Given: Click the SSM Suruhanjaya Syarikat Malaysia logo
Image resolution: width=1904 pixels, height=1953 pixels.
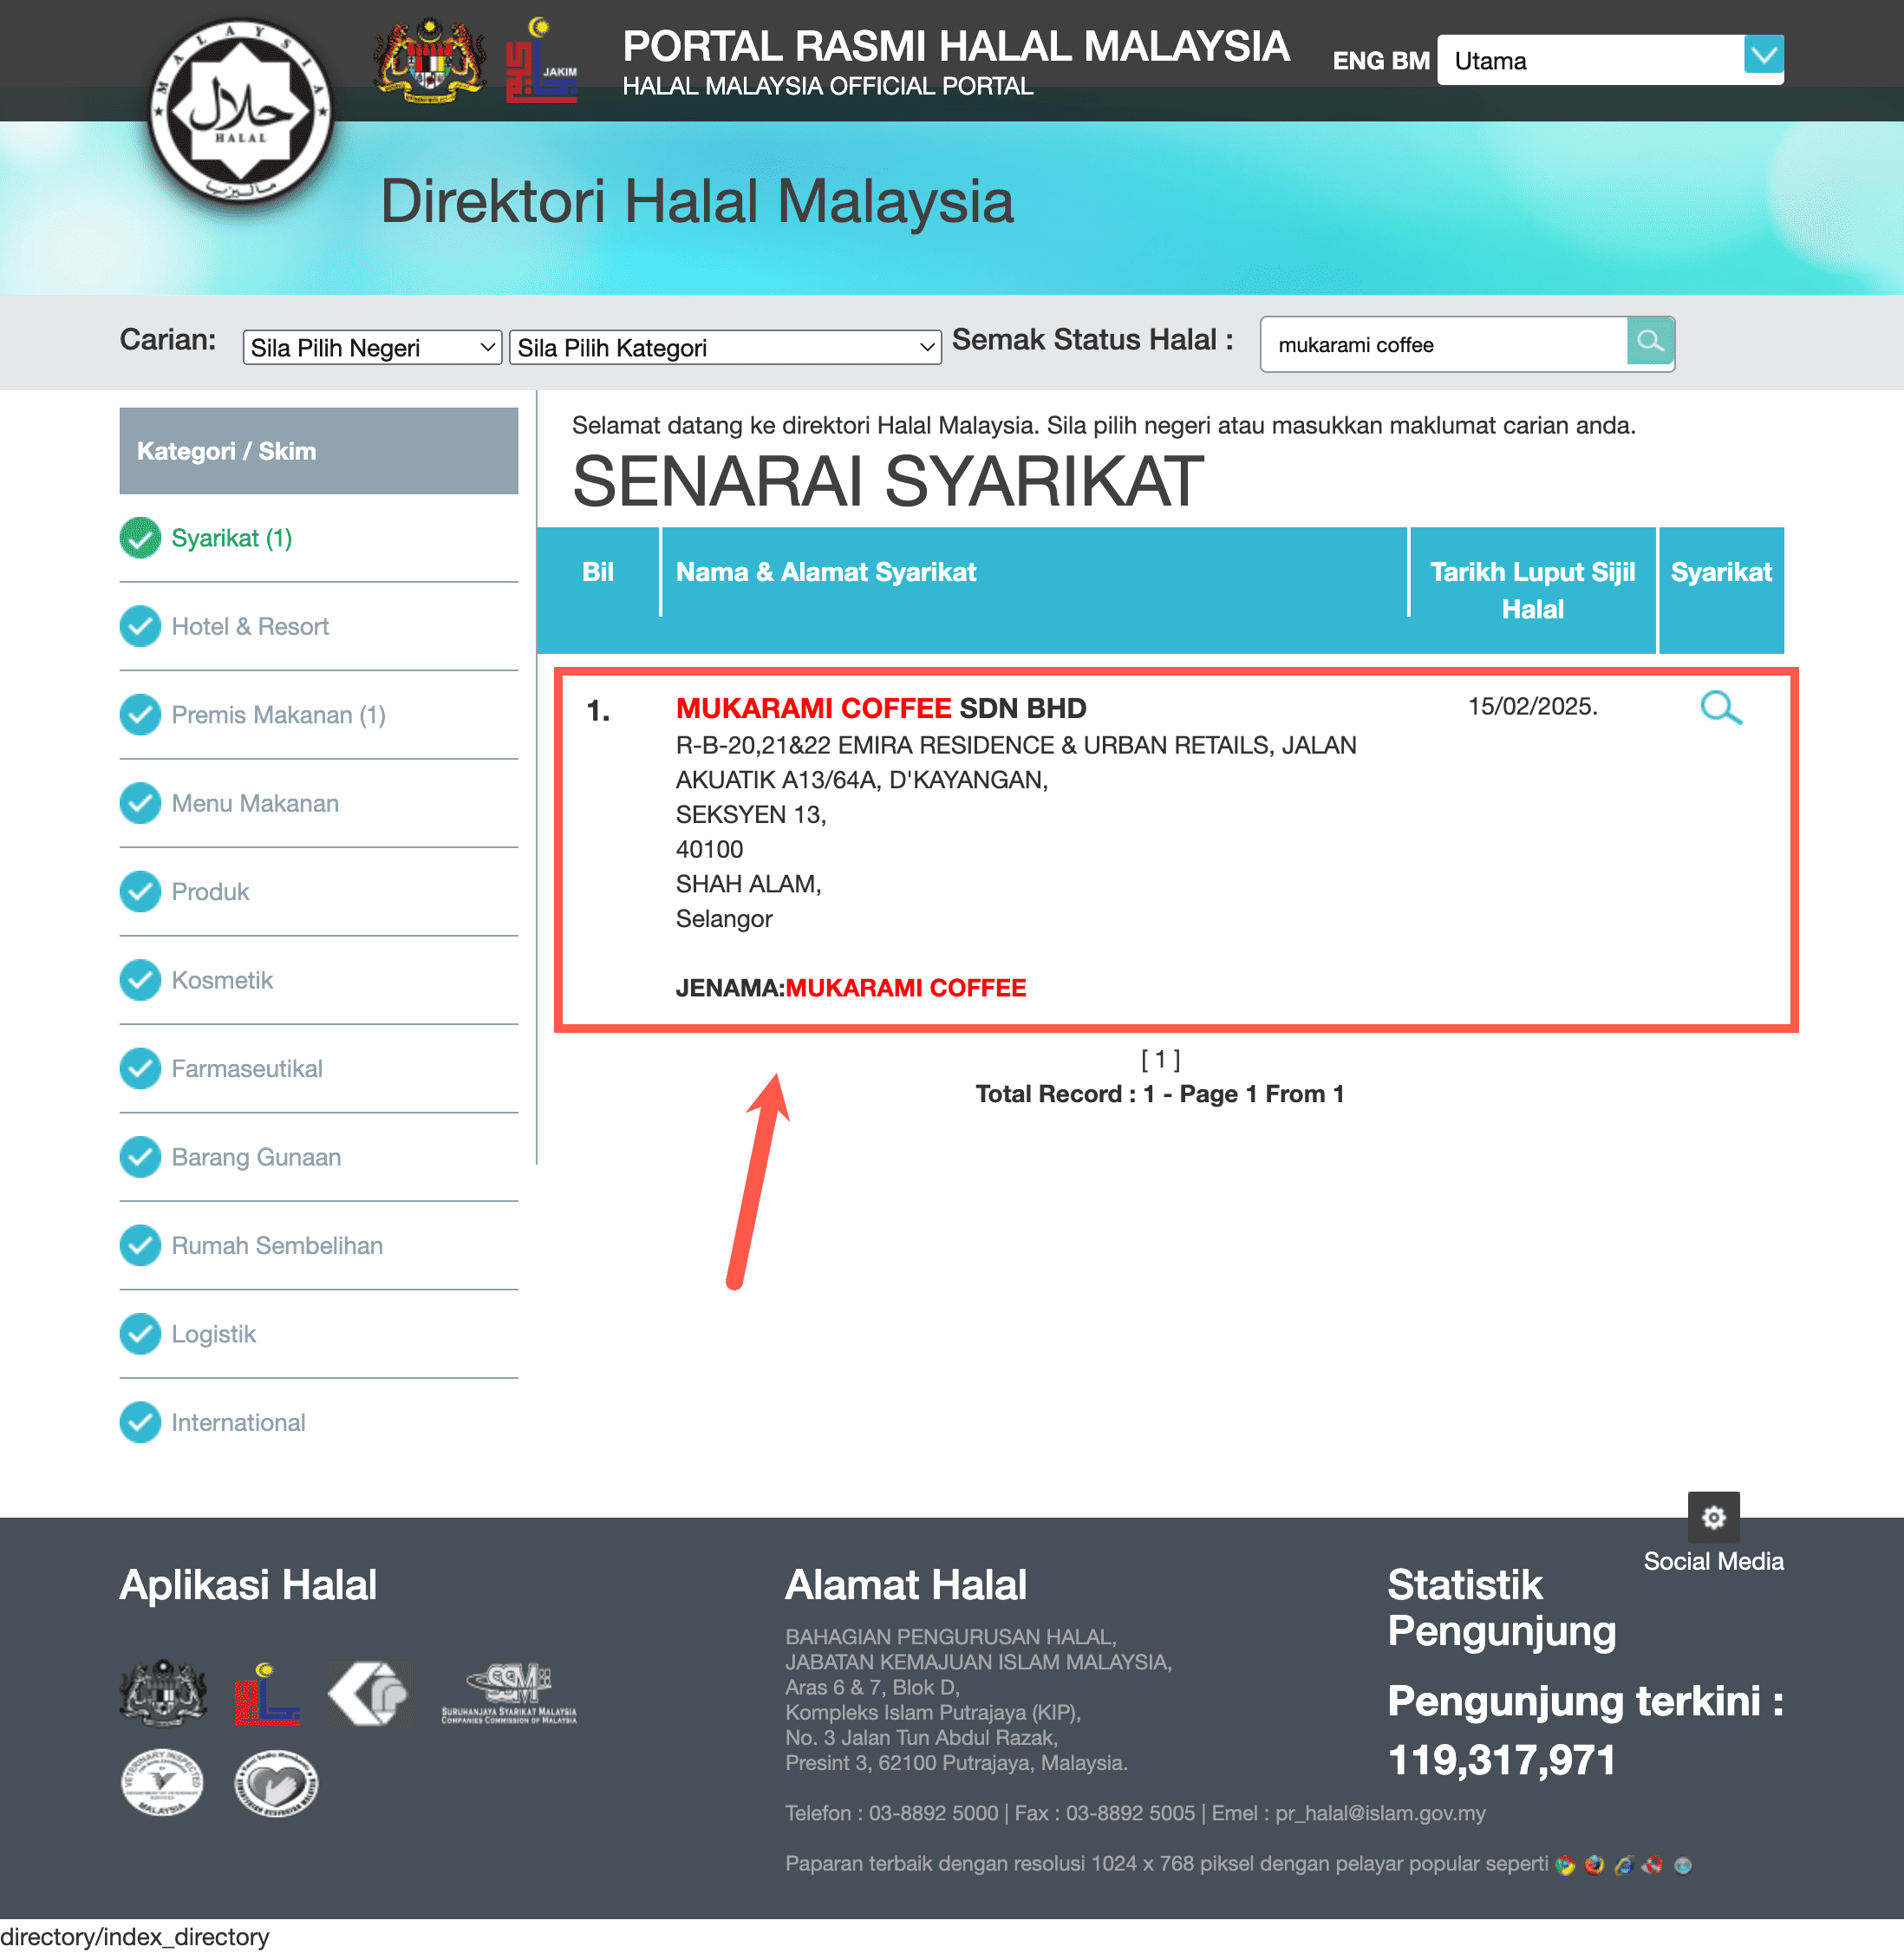Looking at the screenshot, I should 509,1693.
